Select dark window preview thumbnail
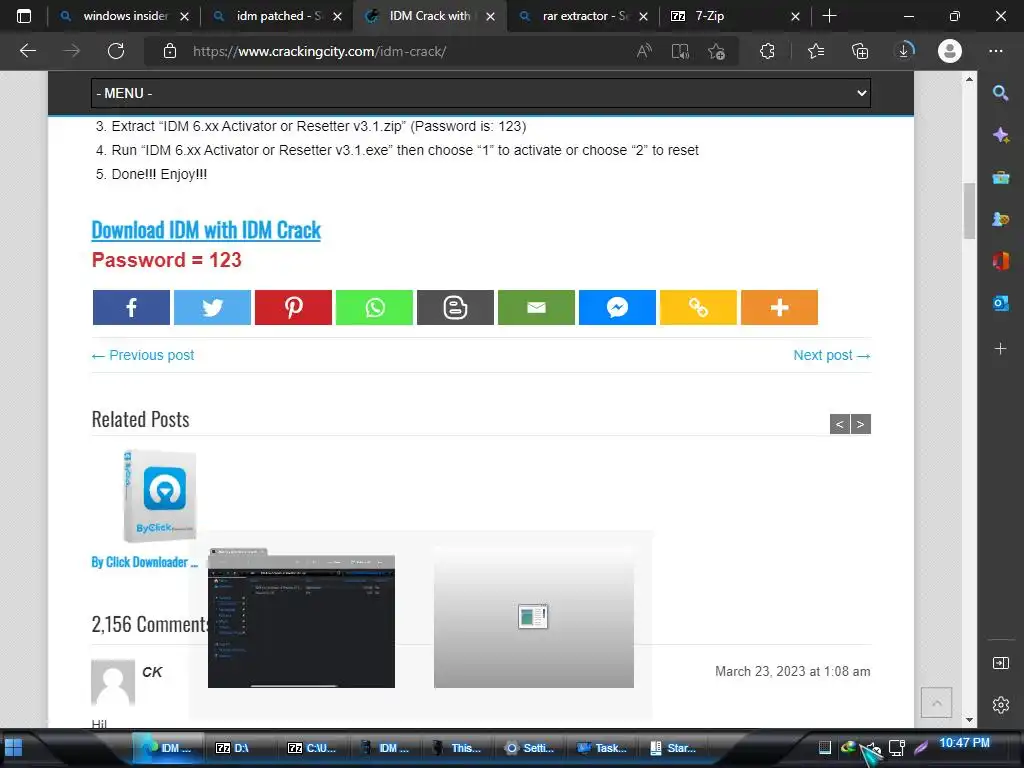 tap(301, 618)
